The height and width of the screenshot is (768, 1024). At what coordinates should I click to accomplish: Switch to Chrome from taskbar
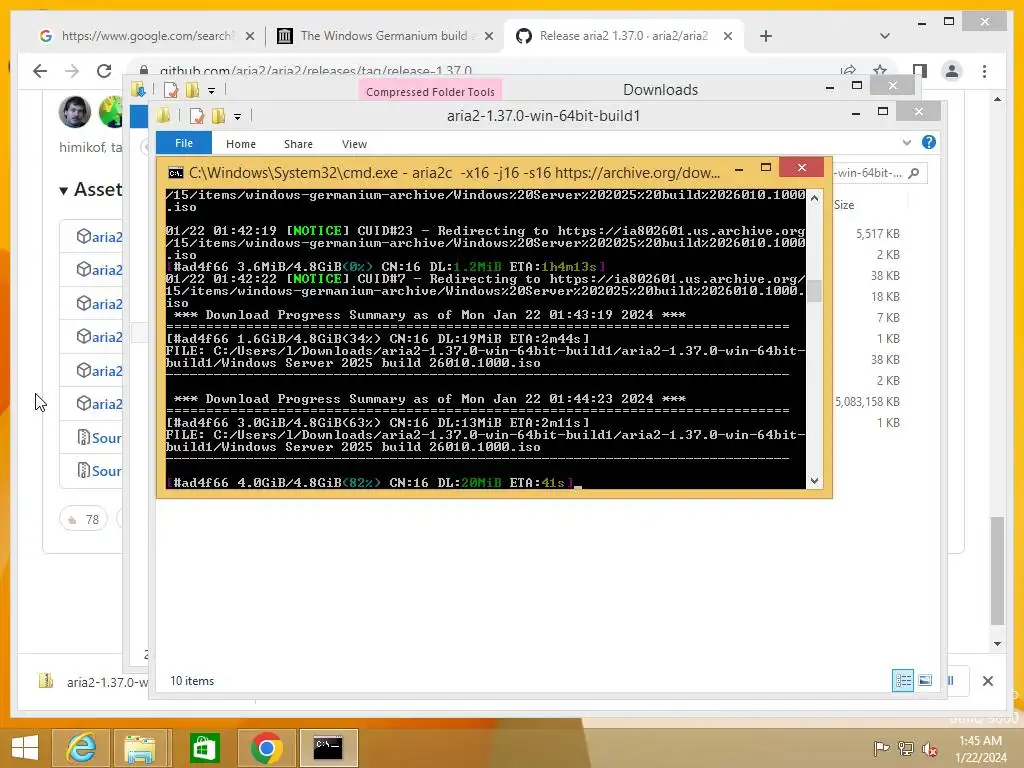[x=266, y=747]
